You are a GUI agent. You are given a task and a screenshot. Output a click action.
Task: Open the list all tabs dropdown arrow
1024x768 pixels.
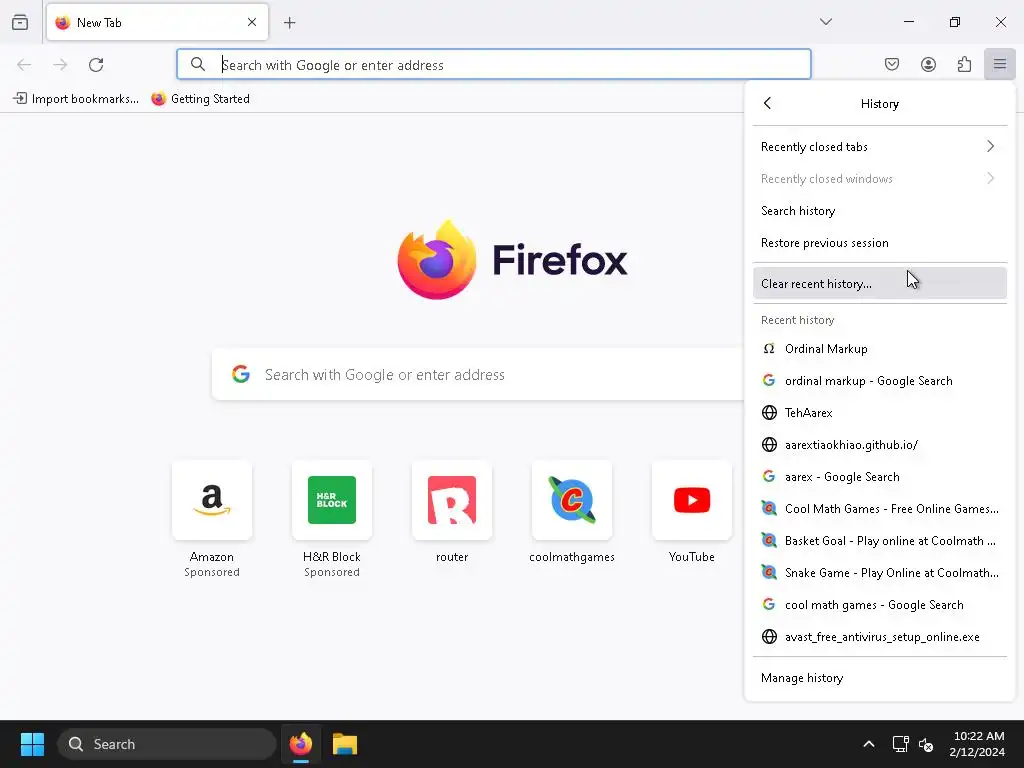[826, 22]
